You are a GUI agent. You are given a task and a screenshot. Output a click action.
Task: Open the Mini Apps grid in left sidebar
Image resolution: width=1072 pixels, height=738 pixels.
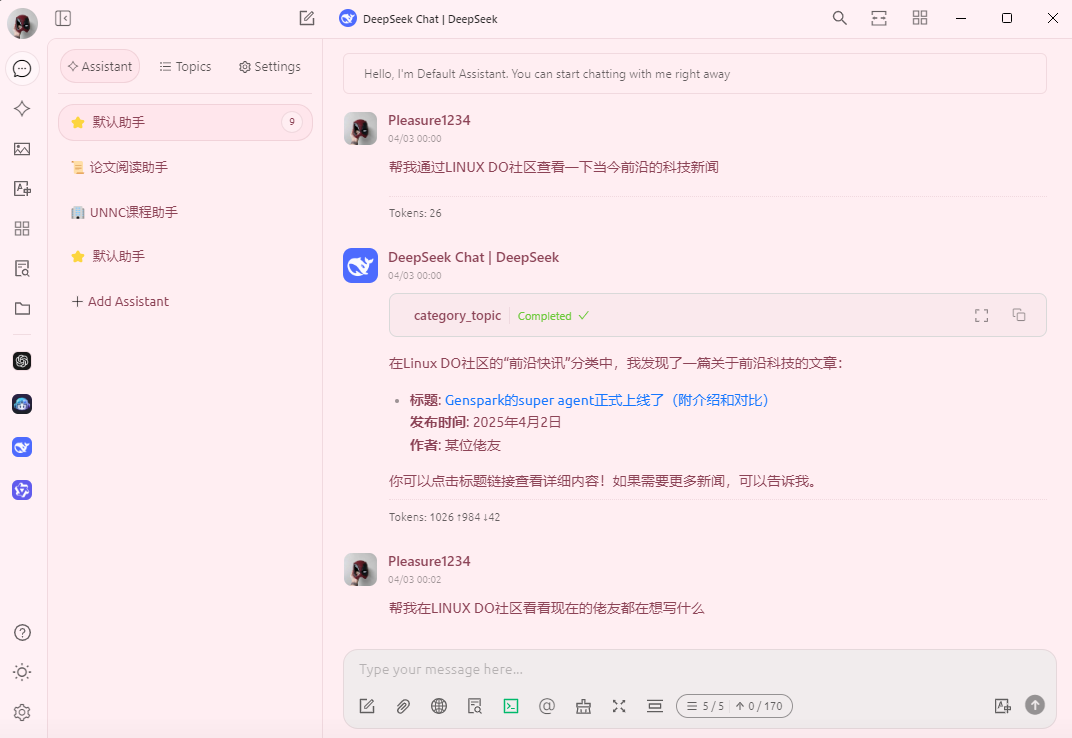[x=22, y=228]
